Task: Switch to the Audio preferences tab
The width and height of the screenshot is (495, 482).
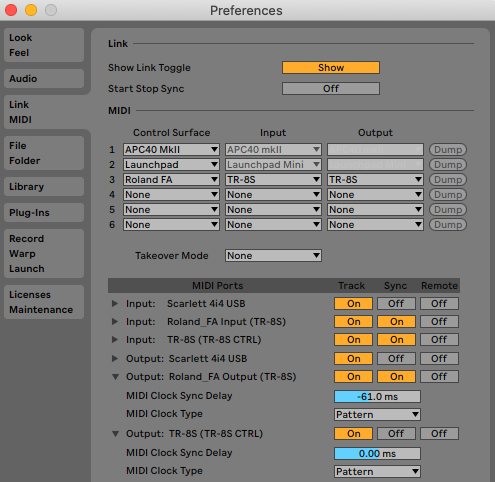Action: point(44,79)
